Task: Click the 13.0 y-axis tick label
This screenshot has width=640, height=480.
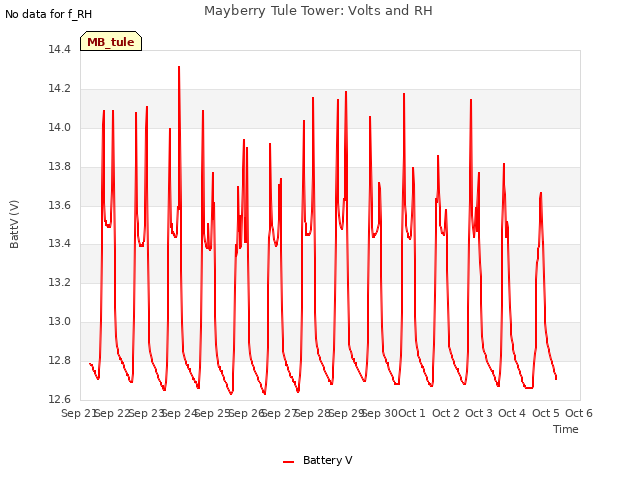Action: point(60,322)
